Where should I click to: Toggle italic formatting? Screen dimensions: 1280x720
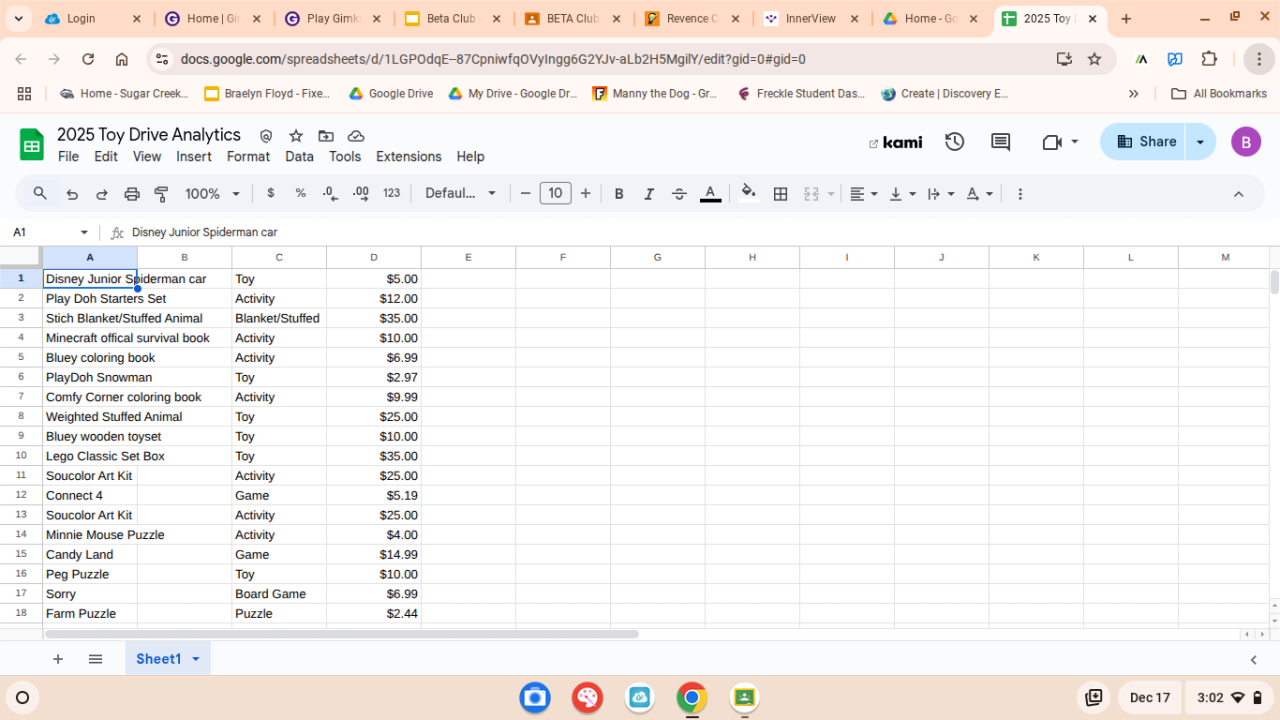coord(649,194)
